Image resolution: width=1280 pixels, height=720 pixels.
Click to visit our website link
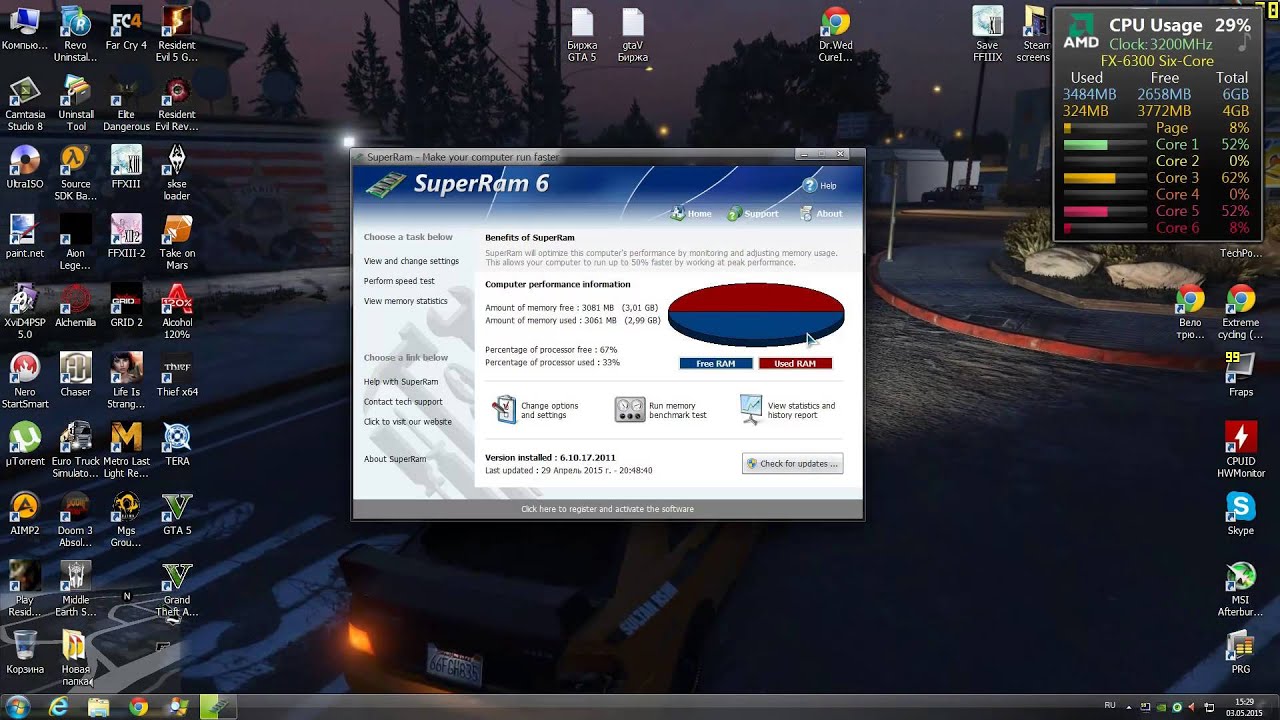point(407,422)
